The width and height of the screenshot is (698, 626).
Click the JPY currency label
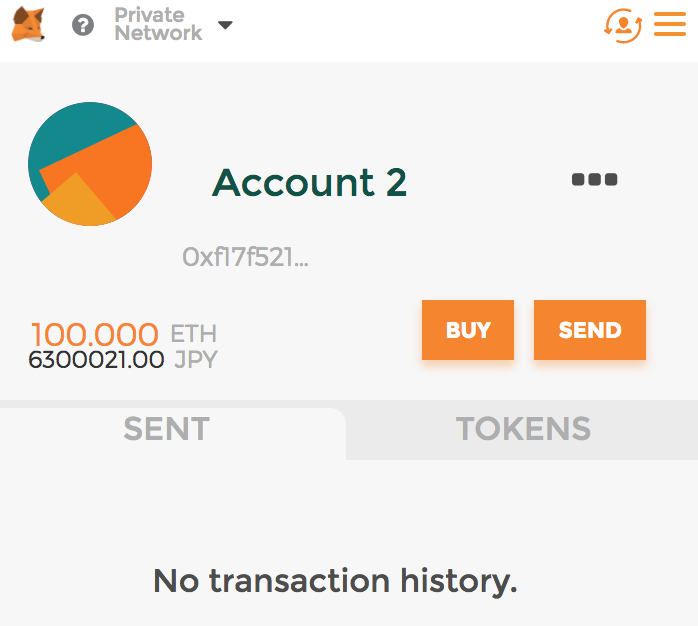196,360
